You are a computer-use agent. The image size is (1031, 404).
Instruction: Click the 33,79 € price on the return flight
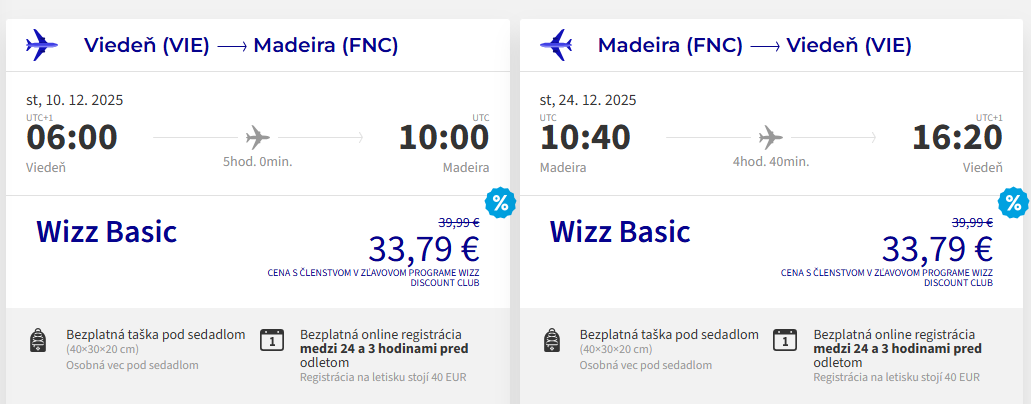pos(937,247)
